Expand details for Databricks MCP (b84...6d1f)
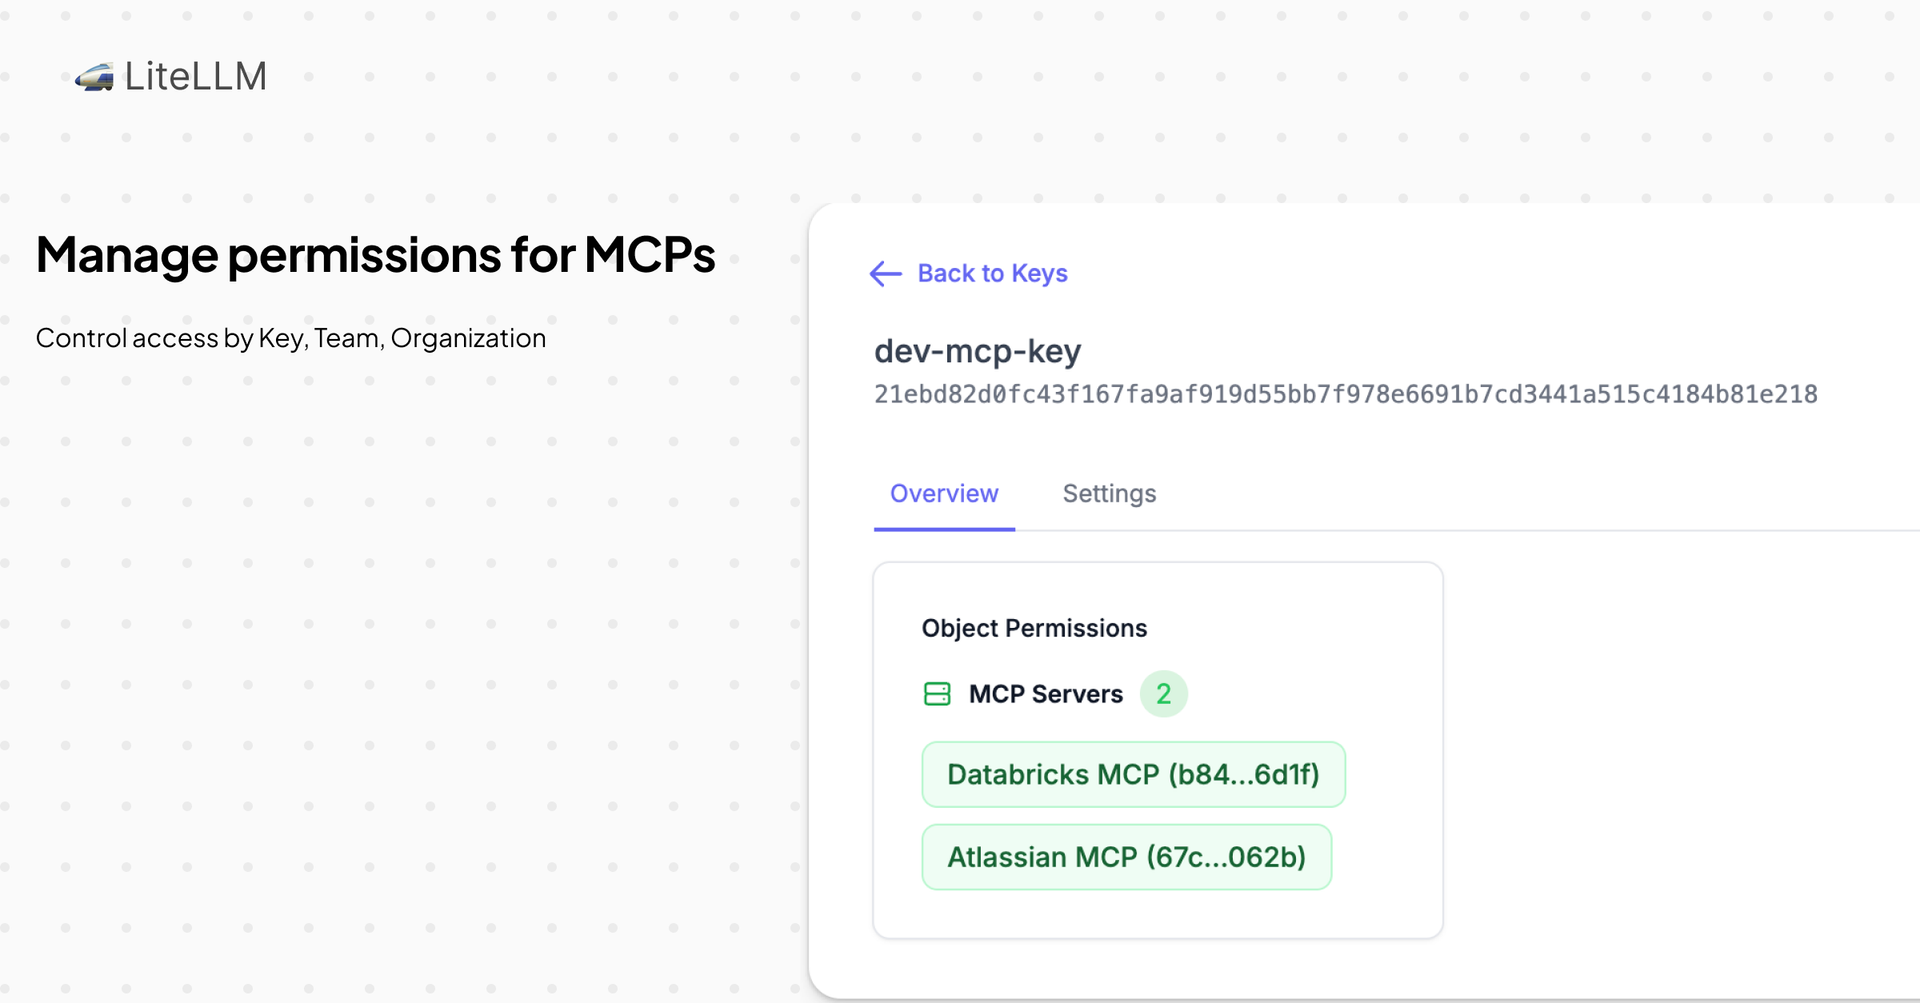1920x1003 pixels. [1133, 774]
